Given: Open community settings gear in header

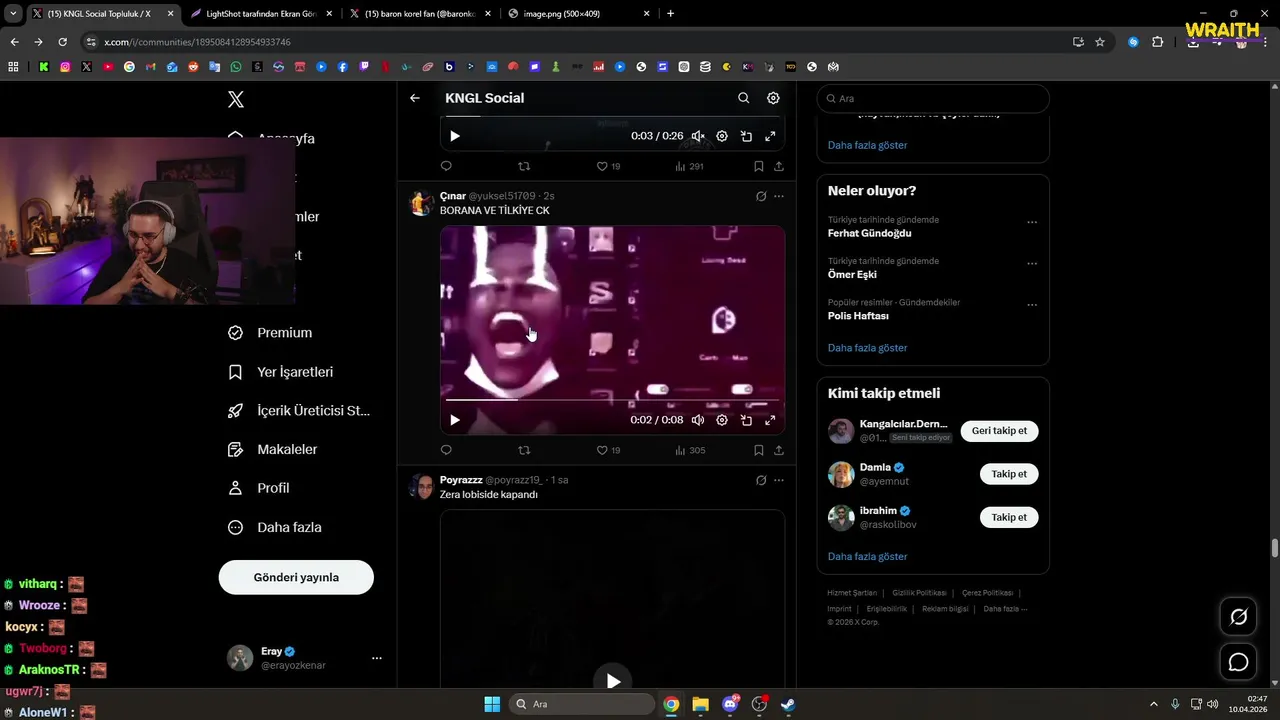Looking at the screenshot, I should tap(773, 98).
